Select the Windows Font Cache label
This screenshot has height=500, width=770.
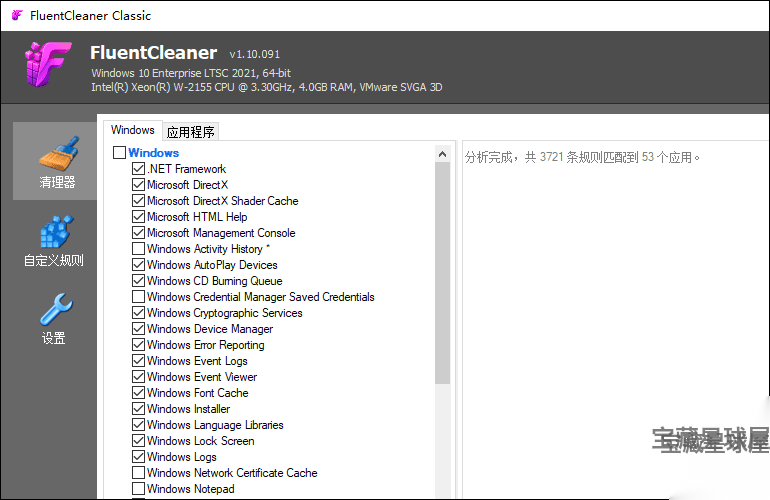tap(197, 393)
